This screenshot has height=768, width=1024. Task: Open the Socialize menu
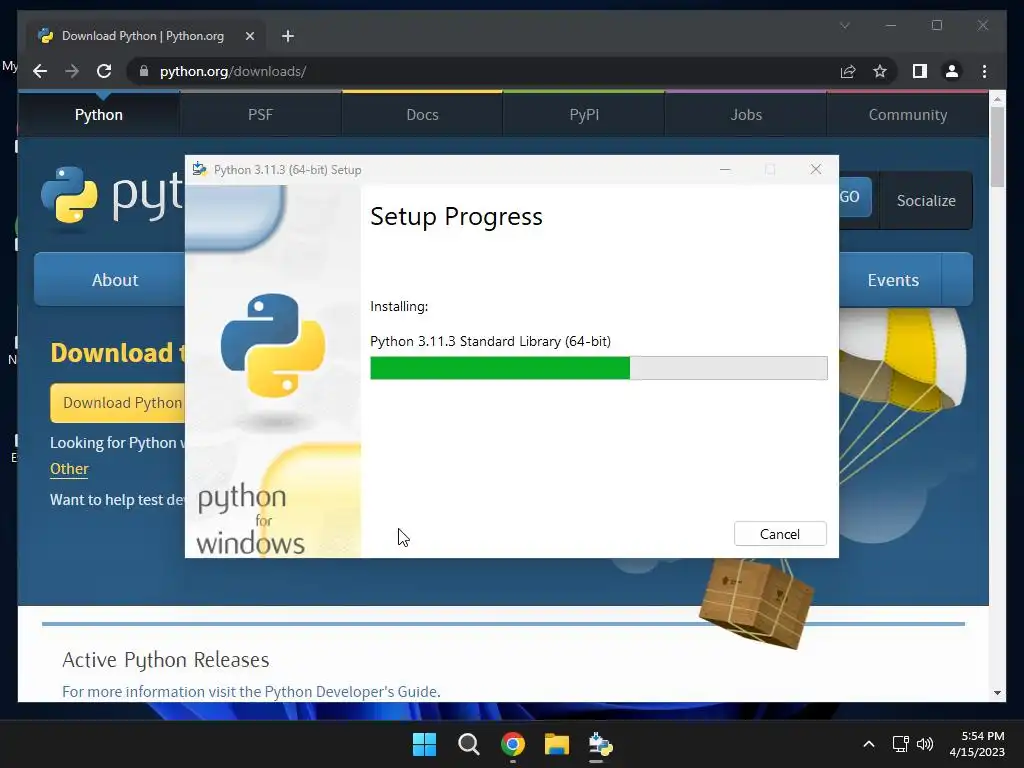(x=926, y=200)
